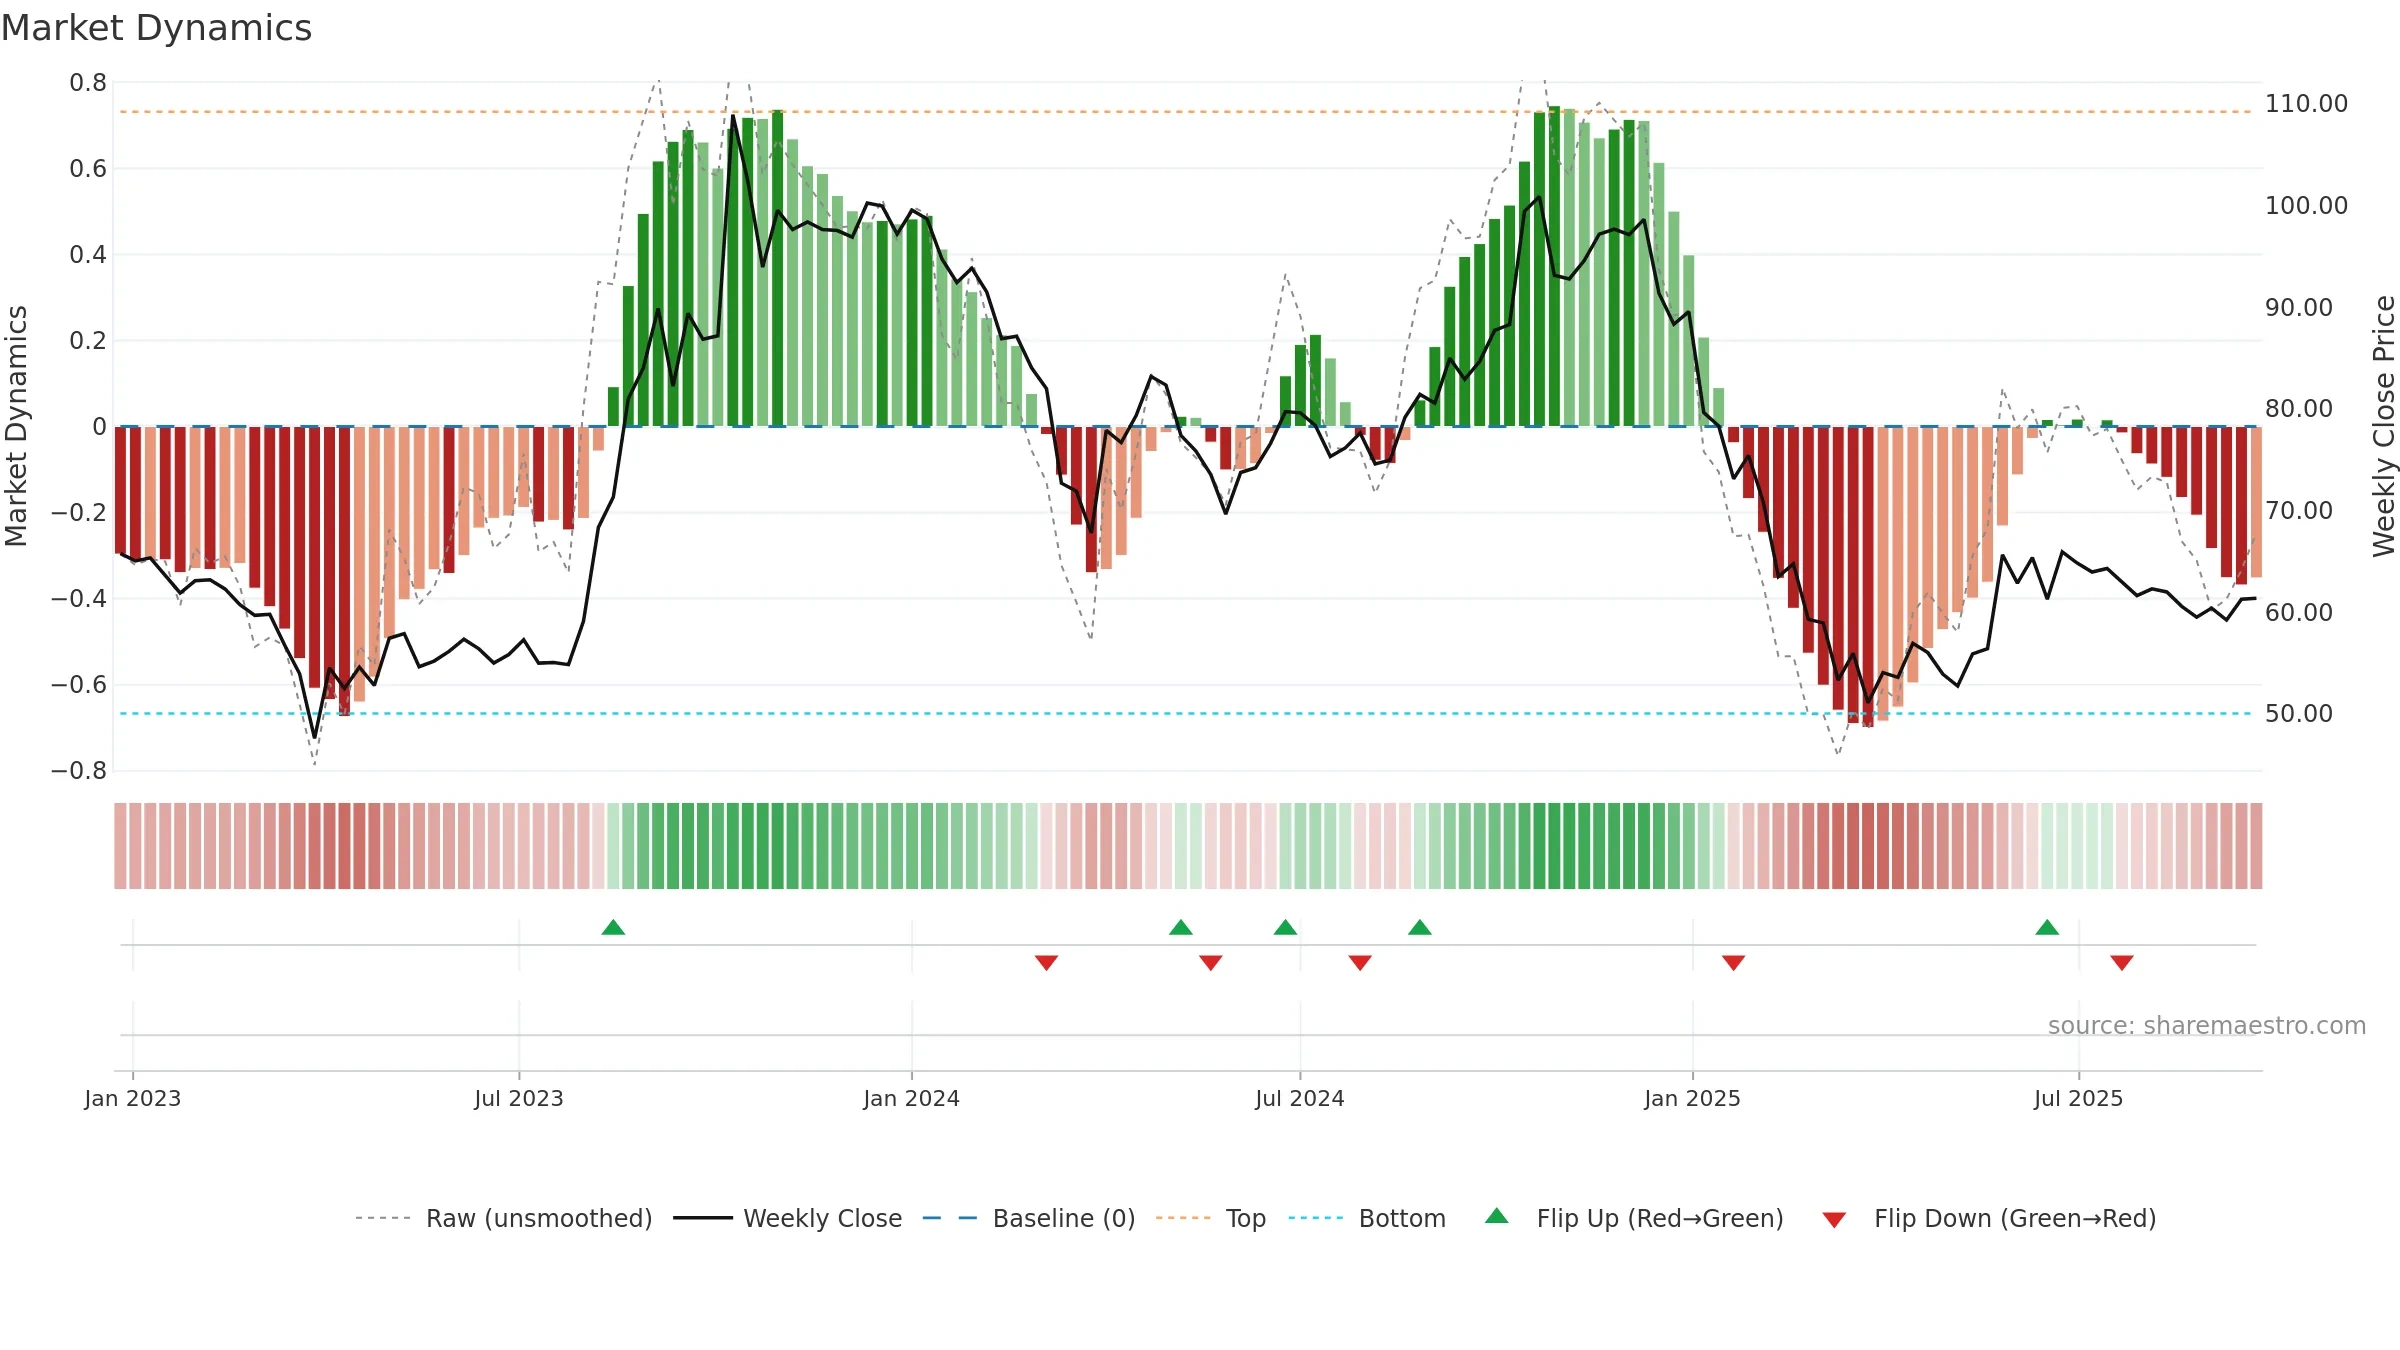The image size is (2400, 1350).
Task: Click the red flip-down triangle after Jul 2025
Action: point(2122,962)
